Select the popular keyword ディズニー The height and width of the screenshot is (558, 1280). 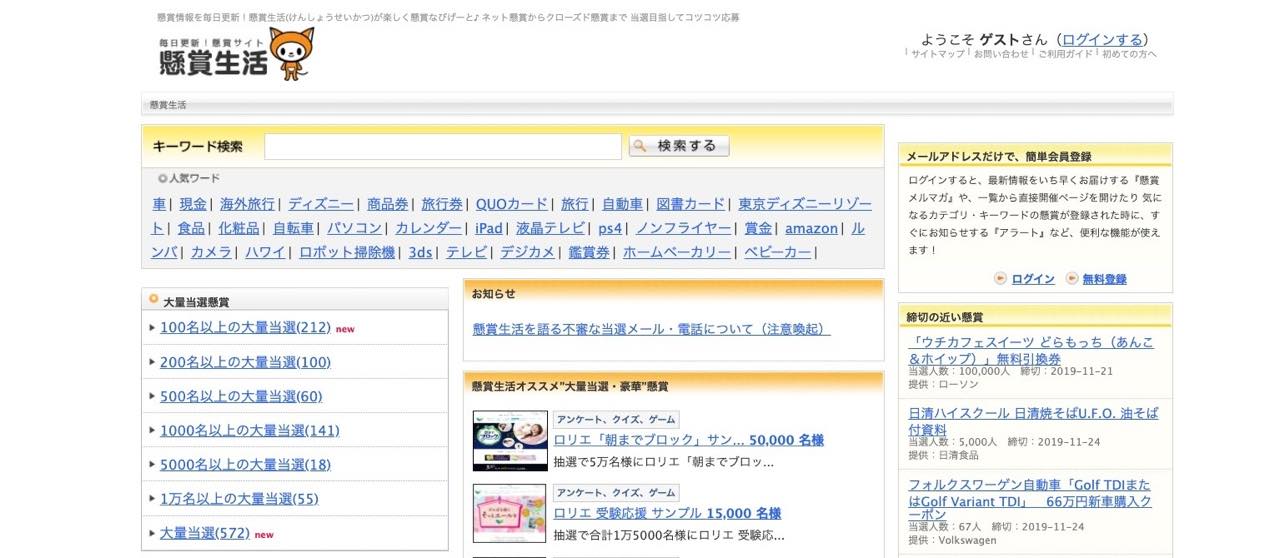click(321, 203)
